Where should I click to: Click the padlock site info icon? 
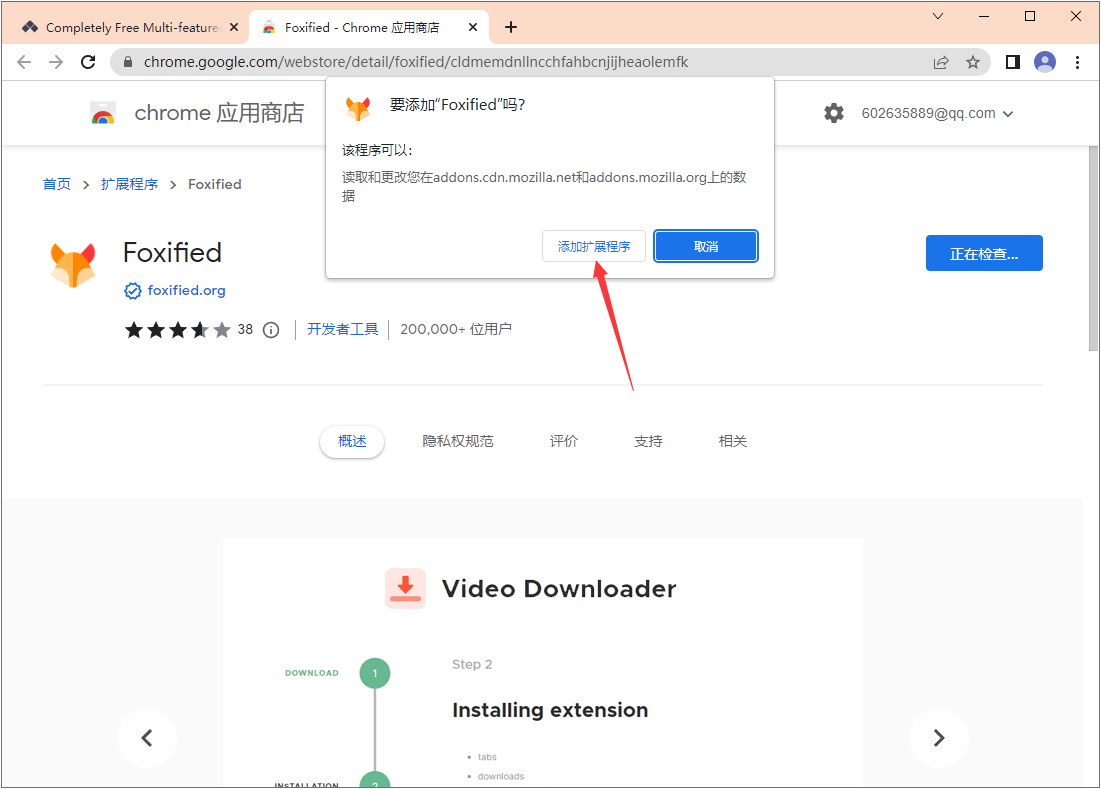coord(128,62)
